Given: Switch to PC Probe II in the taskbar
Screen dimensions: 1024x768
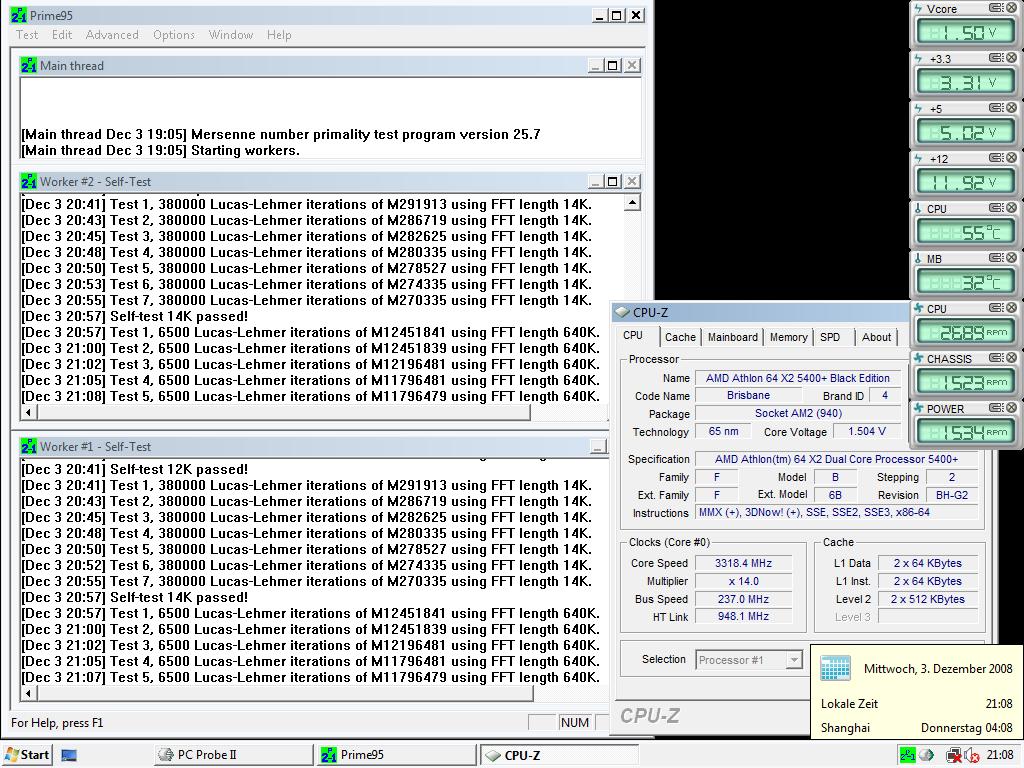Looking at the screenshot, I should click(x=234, y=755).
